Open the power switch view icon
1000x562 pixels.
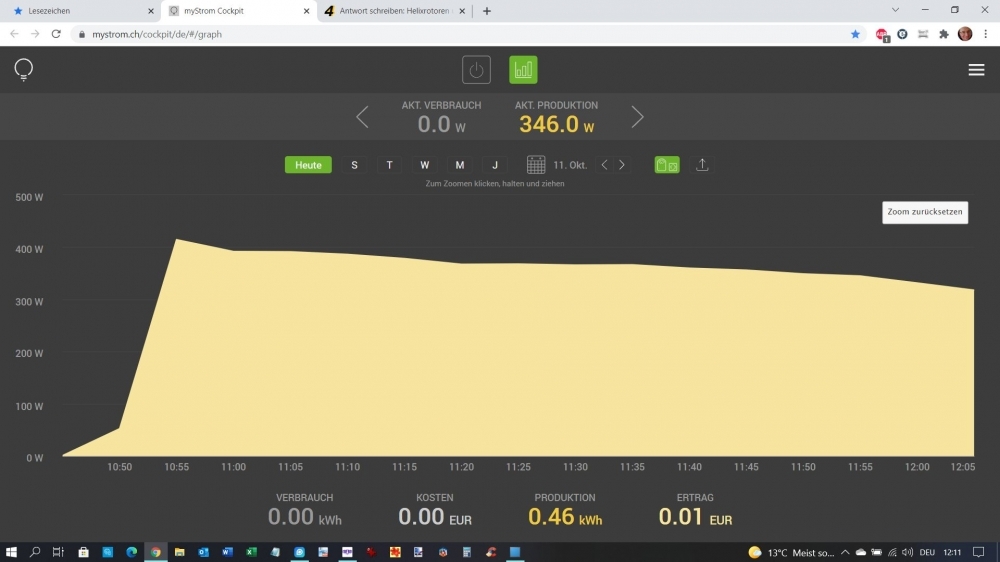point(476,70)
